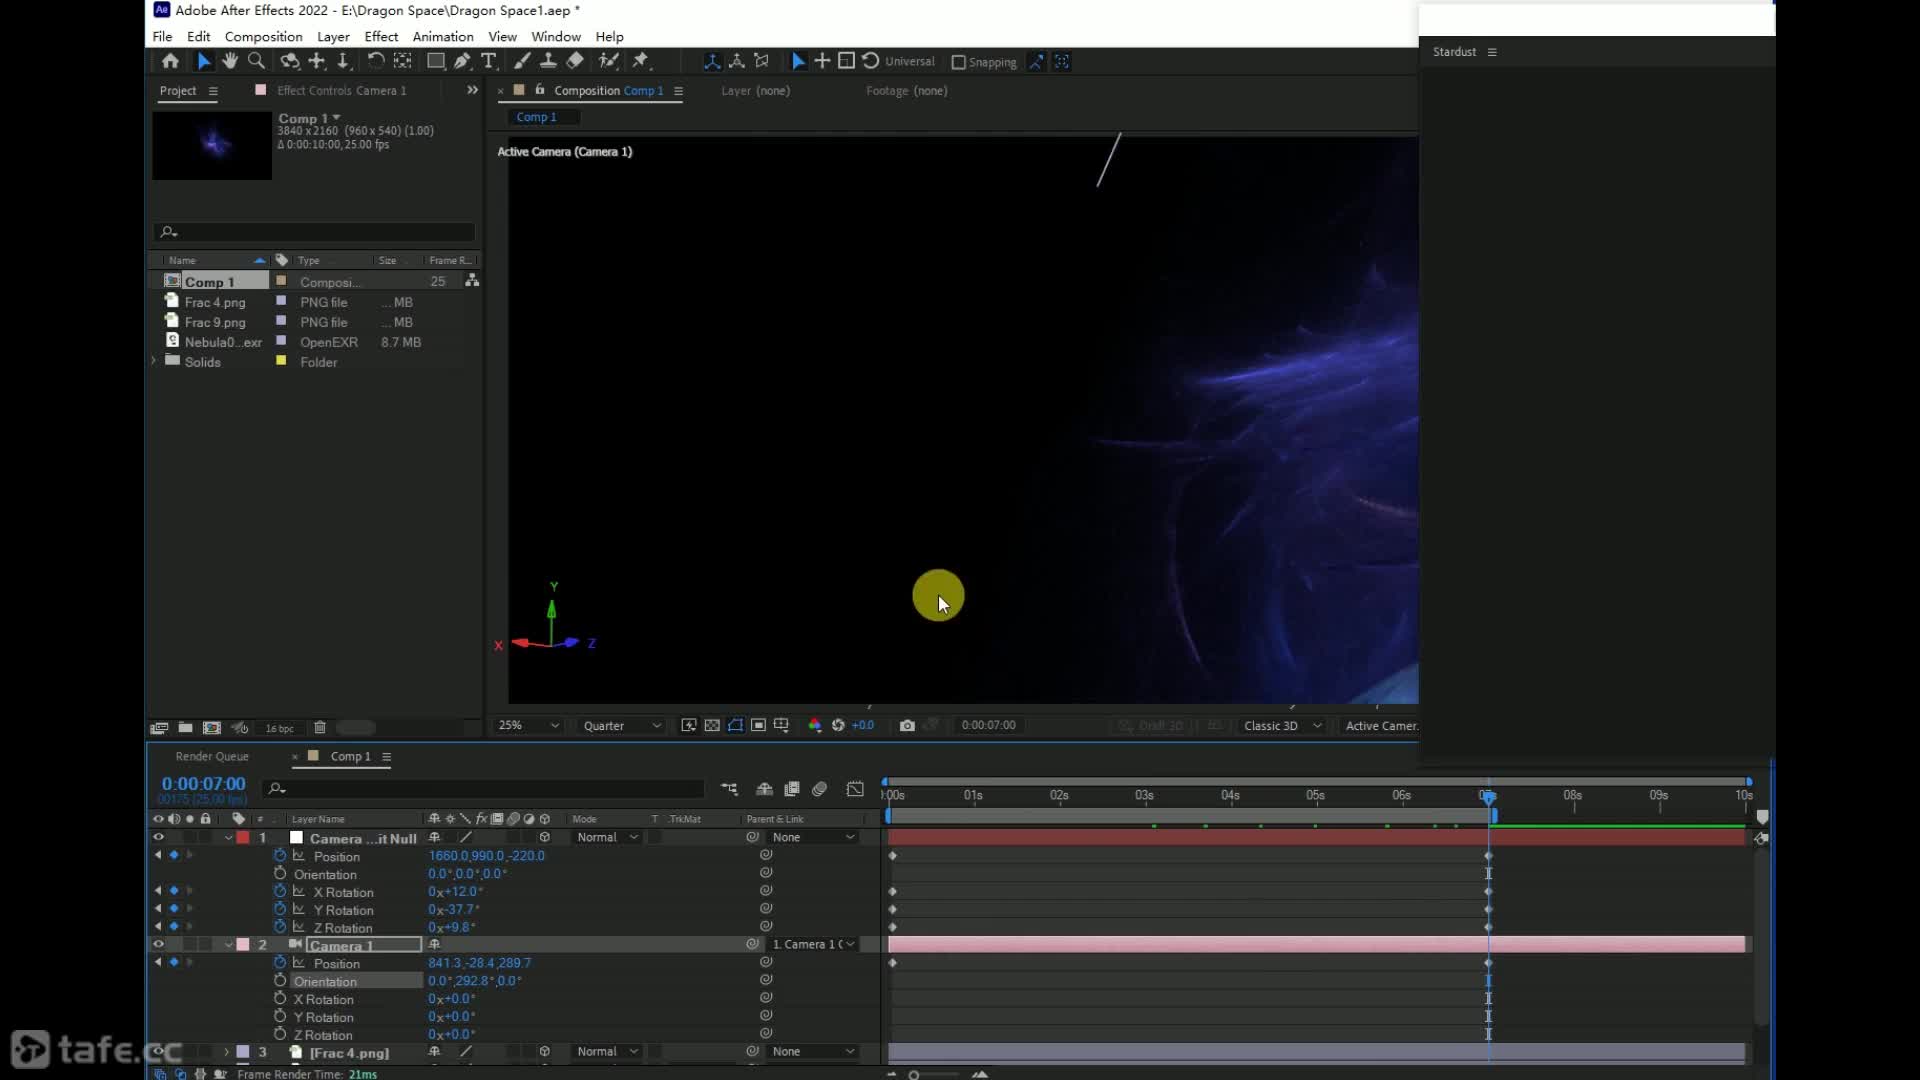Select the Puppet Pin tool
Viewport: 1920px width, 1080px height.
click(641, 61)
